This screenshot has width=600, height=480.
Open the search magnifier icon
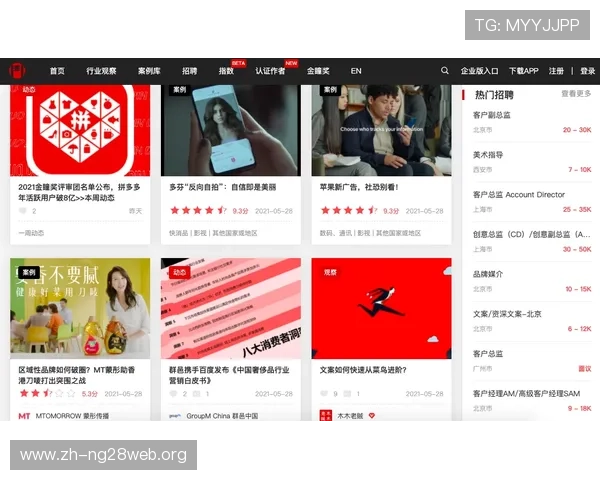(x=444, y=70)
